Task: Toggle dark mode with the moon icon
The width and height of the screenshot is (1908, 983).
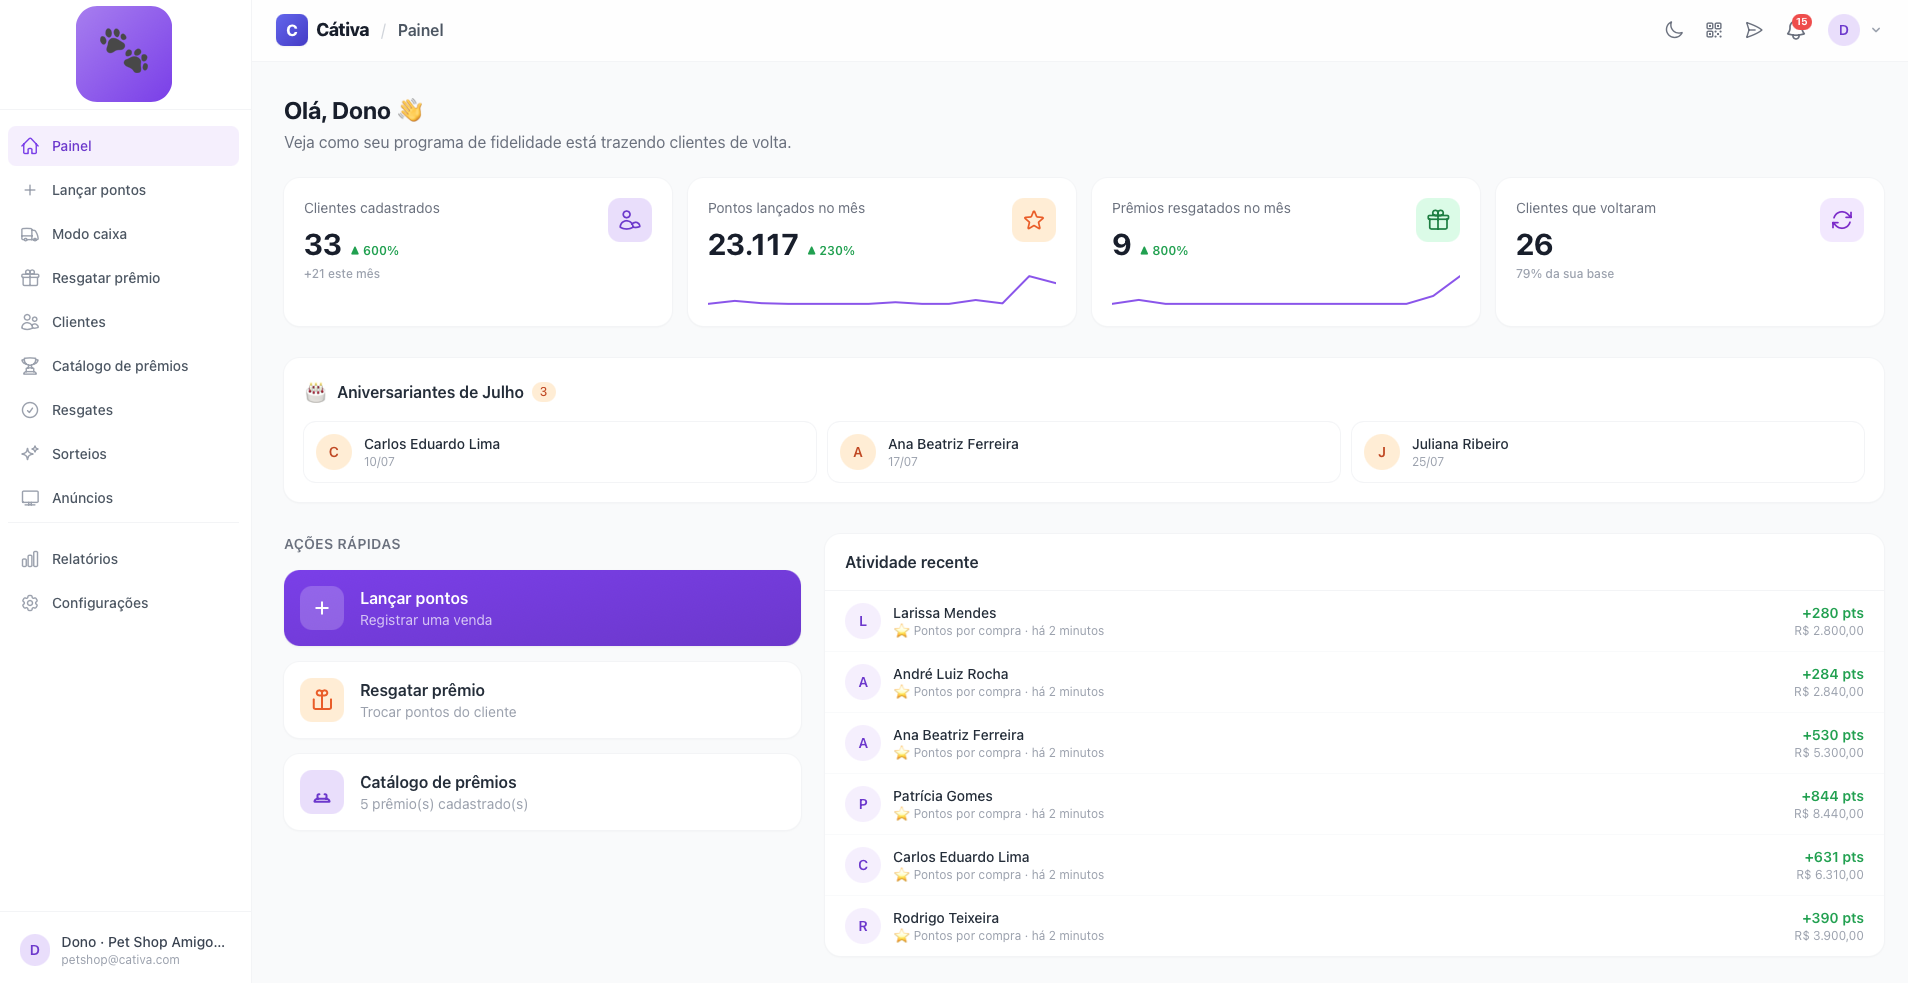Action: 1673,30
